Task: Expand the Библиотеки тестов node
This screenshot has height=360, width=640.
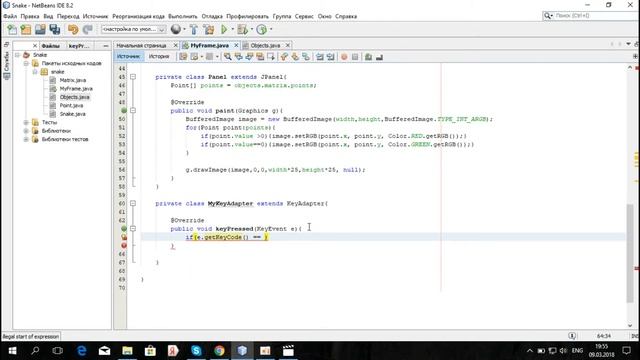Action: coord(26,139)
